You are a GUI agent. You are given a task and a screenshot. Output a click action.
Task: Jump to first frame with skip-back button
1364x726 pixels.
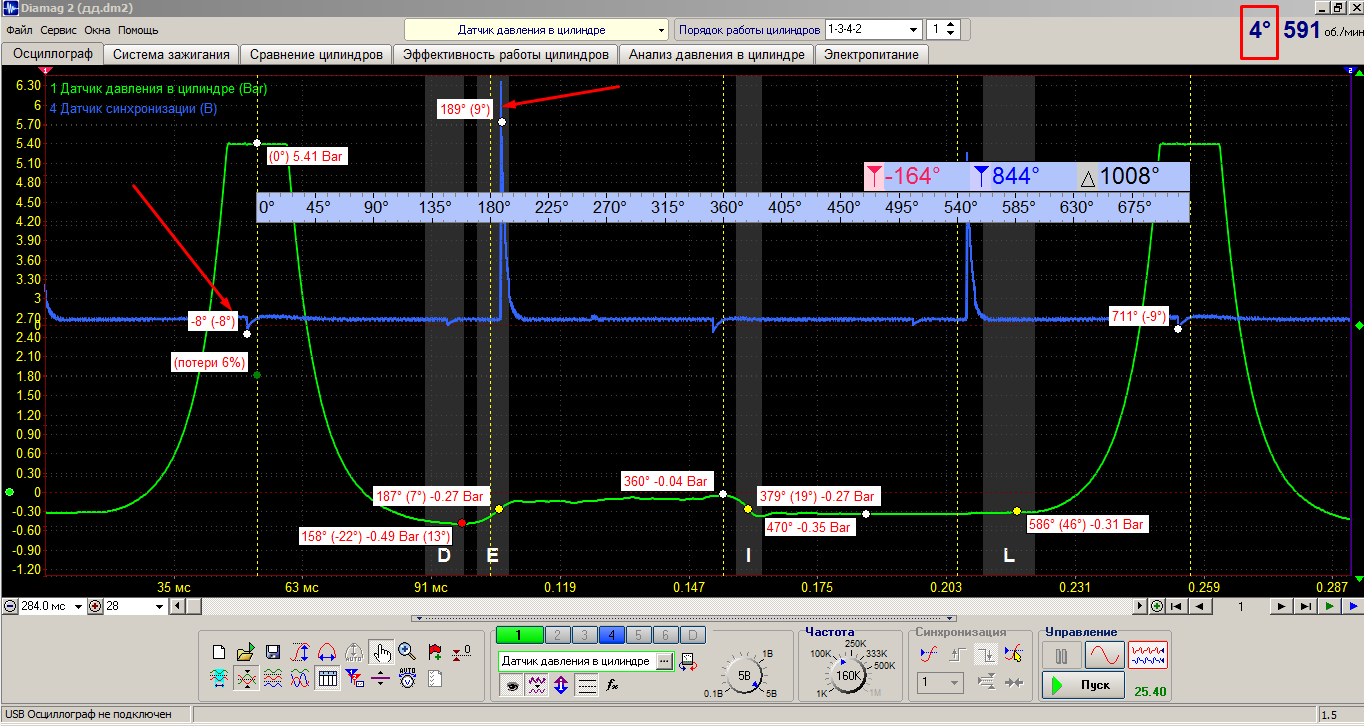1178,606
